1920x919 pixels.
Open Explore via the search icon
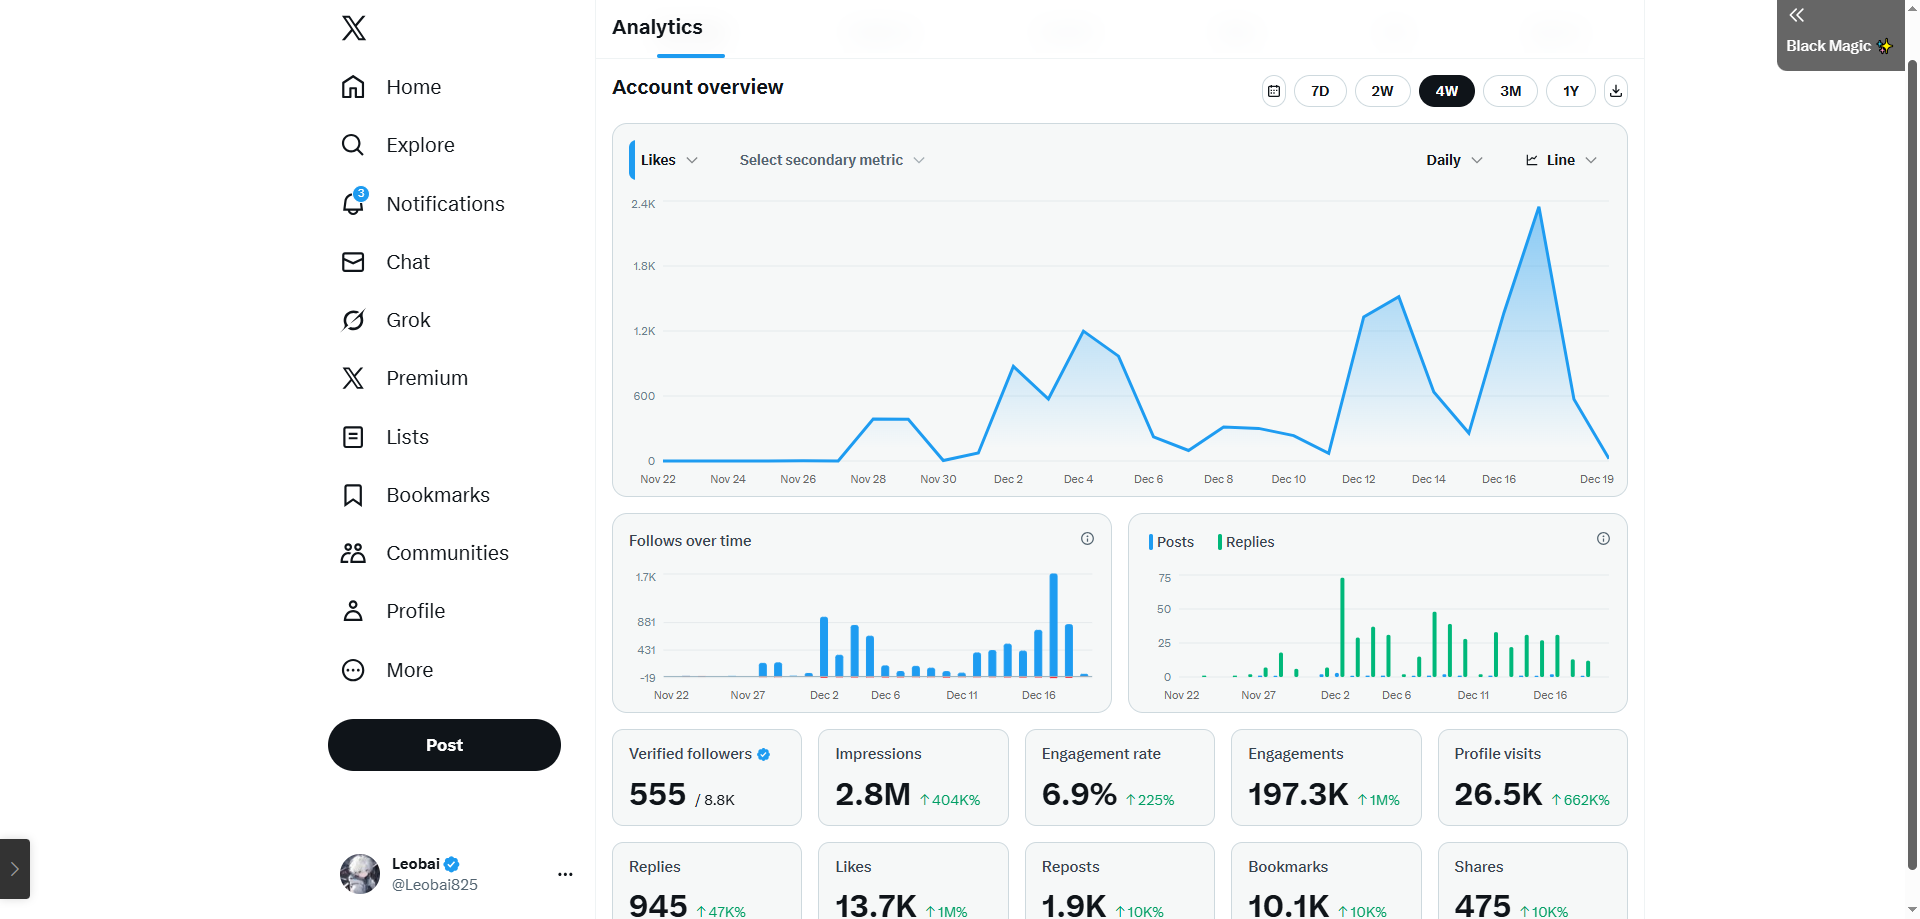pos(353,145)
